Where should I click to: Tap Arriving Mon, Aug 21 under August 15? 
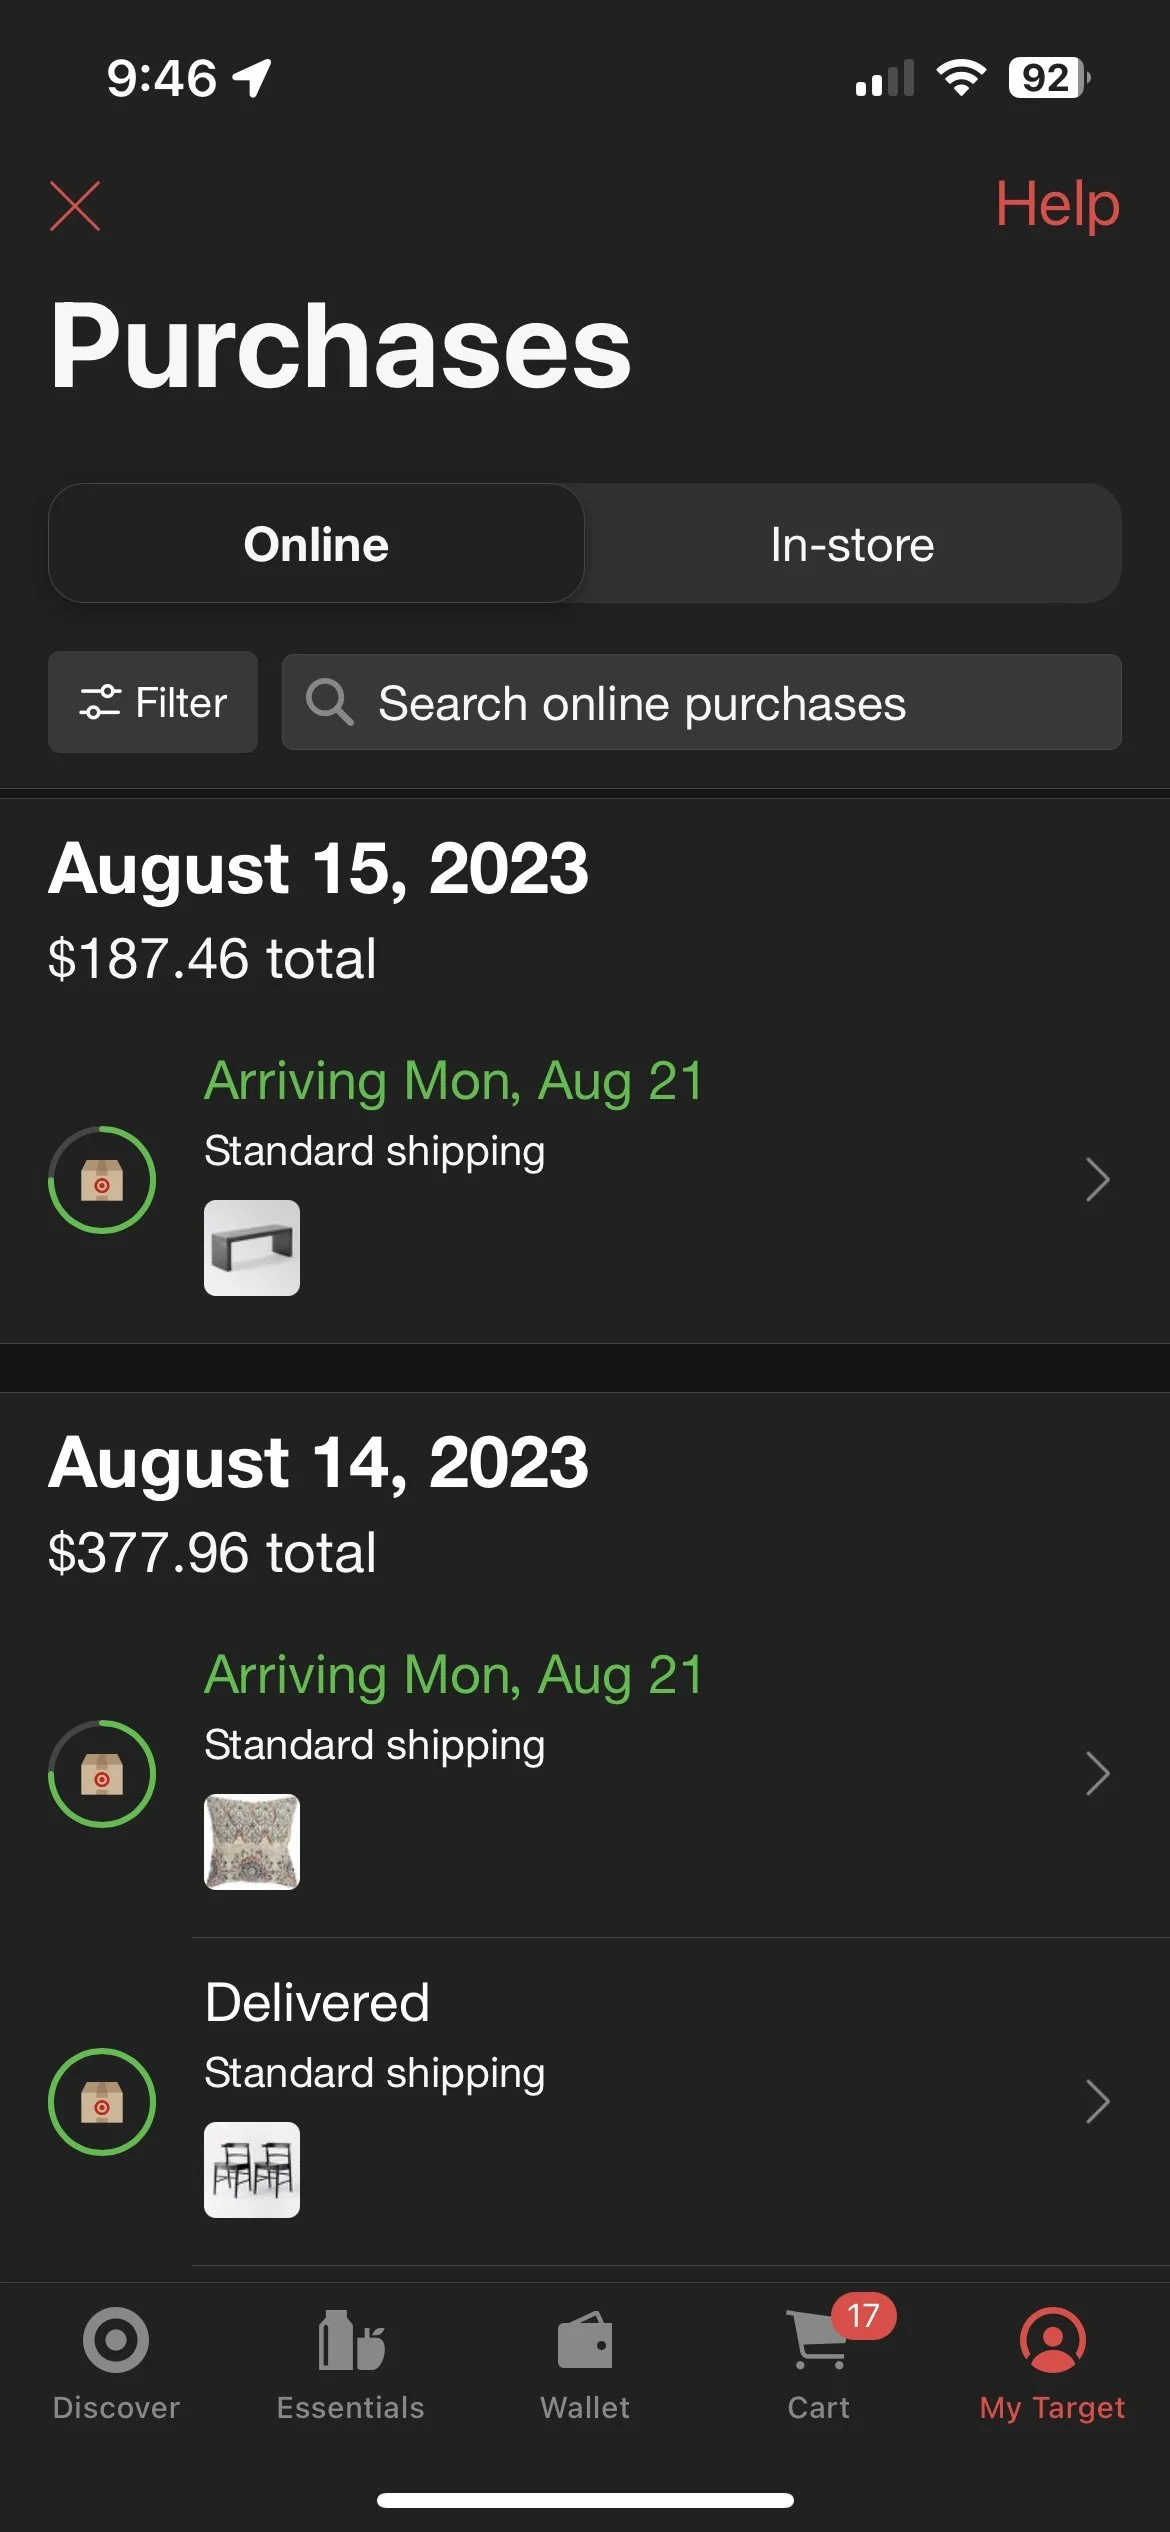(454, 1081)
